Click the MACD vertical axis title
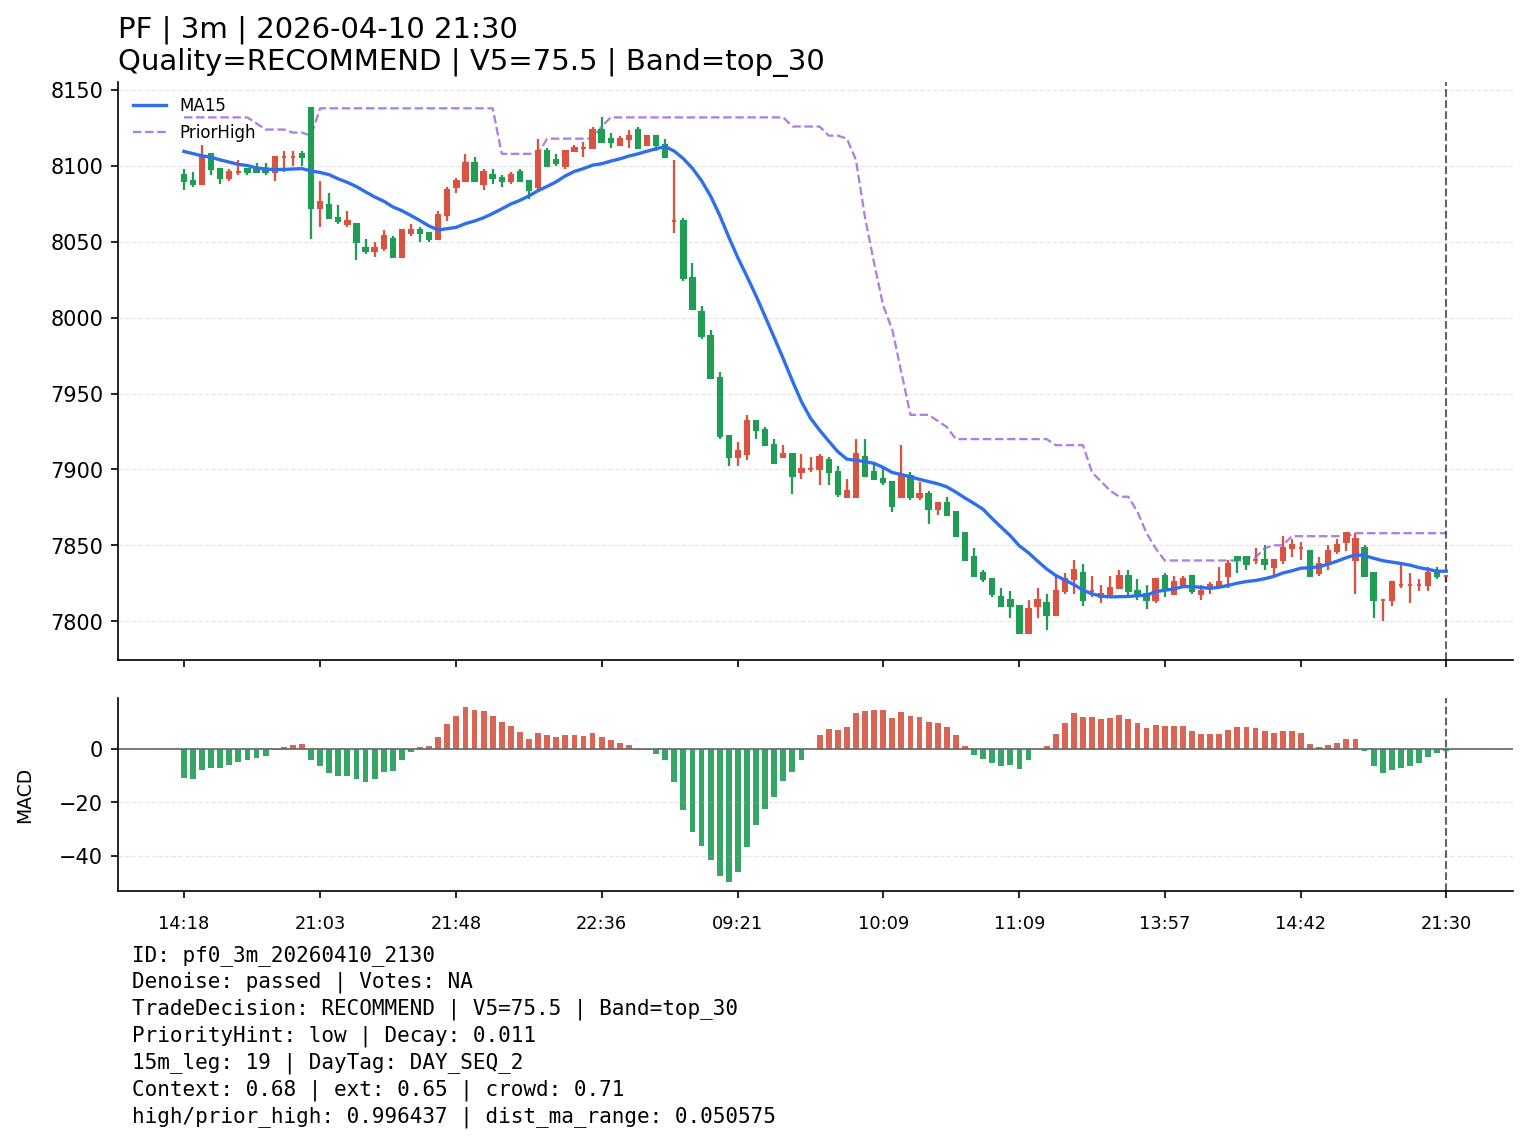 tap(25, 796)
